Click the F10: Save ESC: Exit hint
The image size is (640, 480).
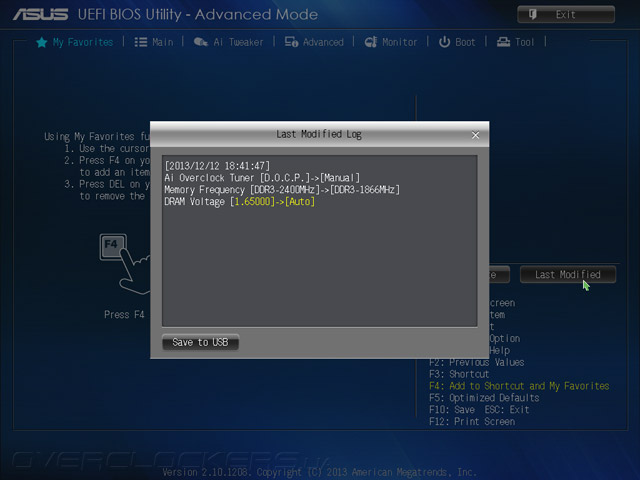click(x=479, y=410)
